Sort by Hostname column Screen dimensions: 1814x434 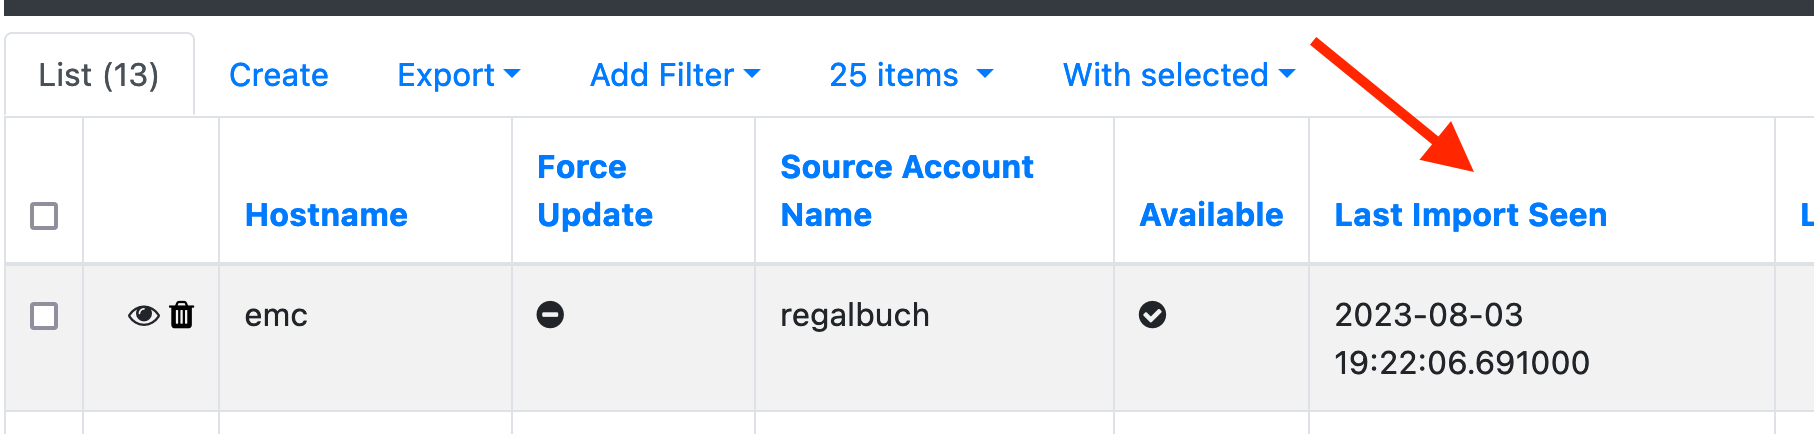pyautogui.click(x=326, y=215)
